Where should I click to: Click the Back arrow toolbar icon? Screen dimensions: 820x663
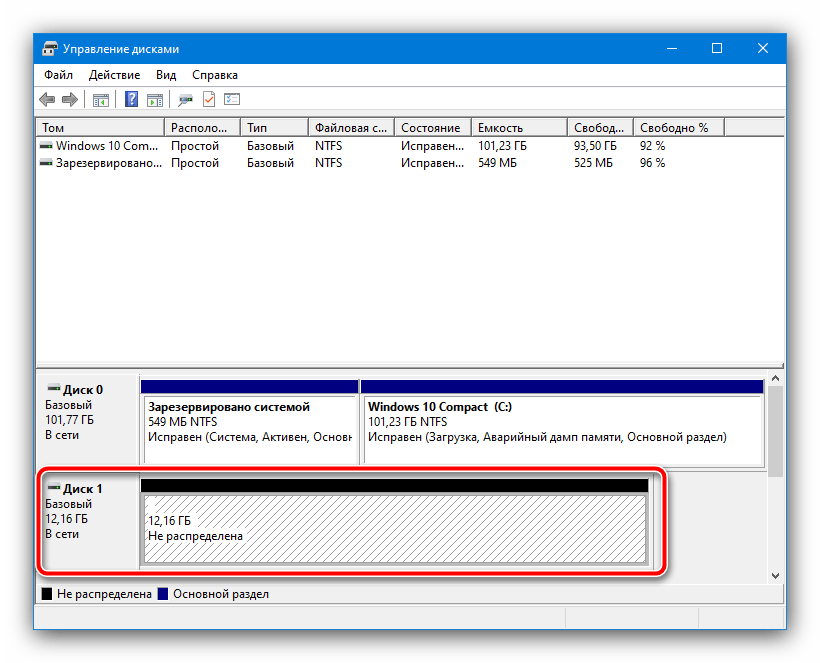click(x=47, y=100)
